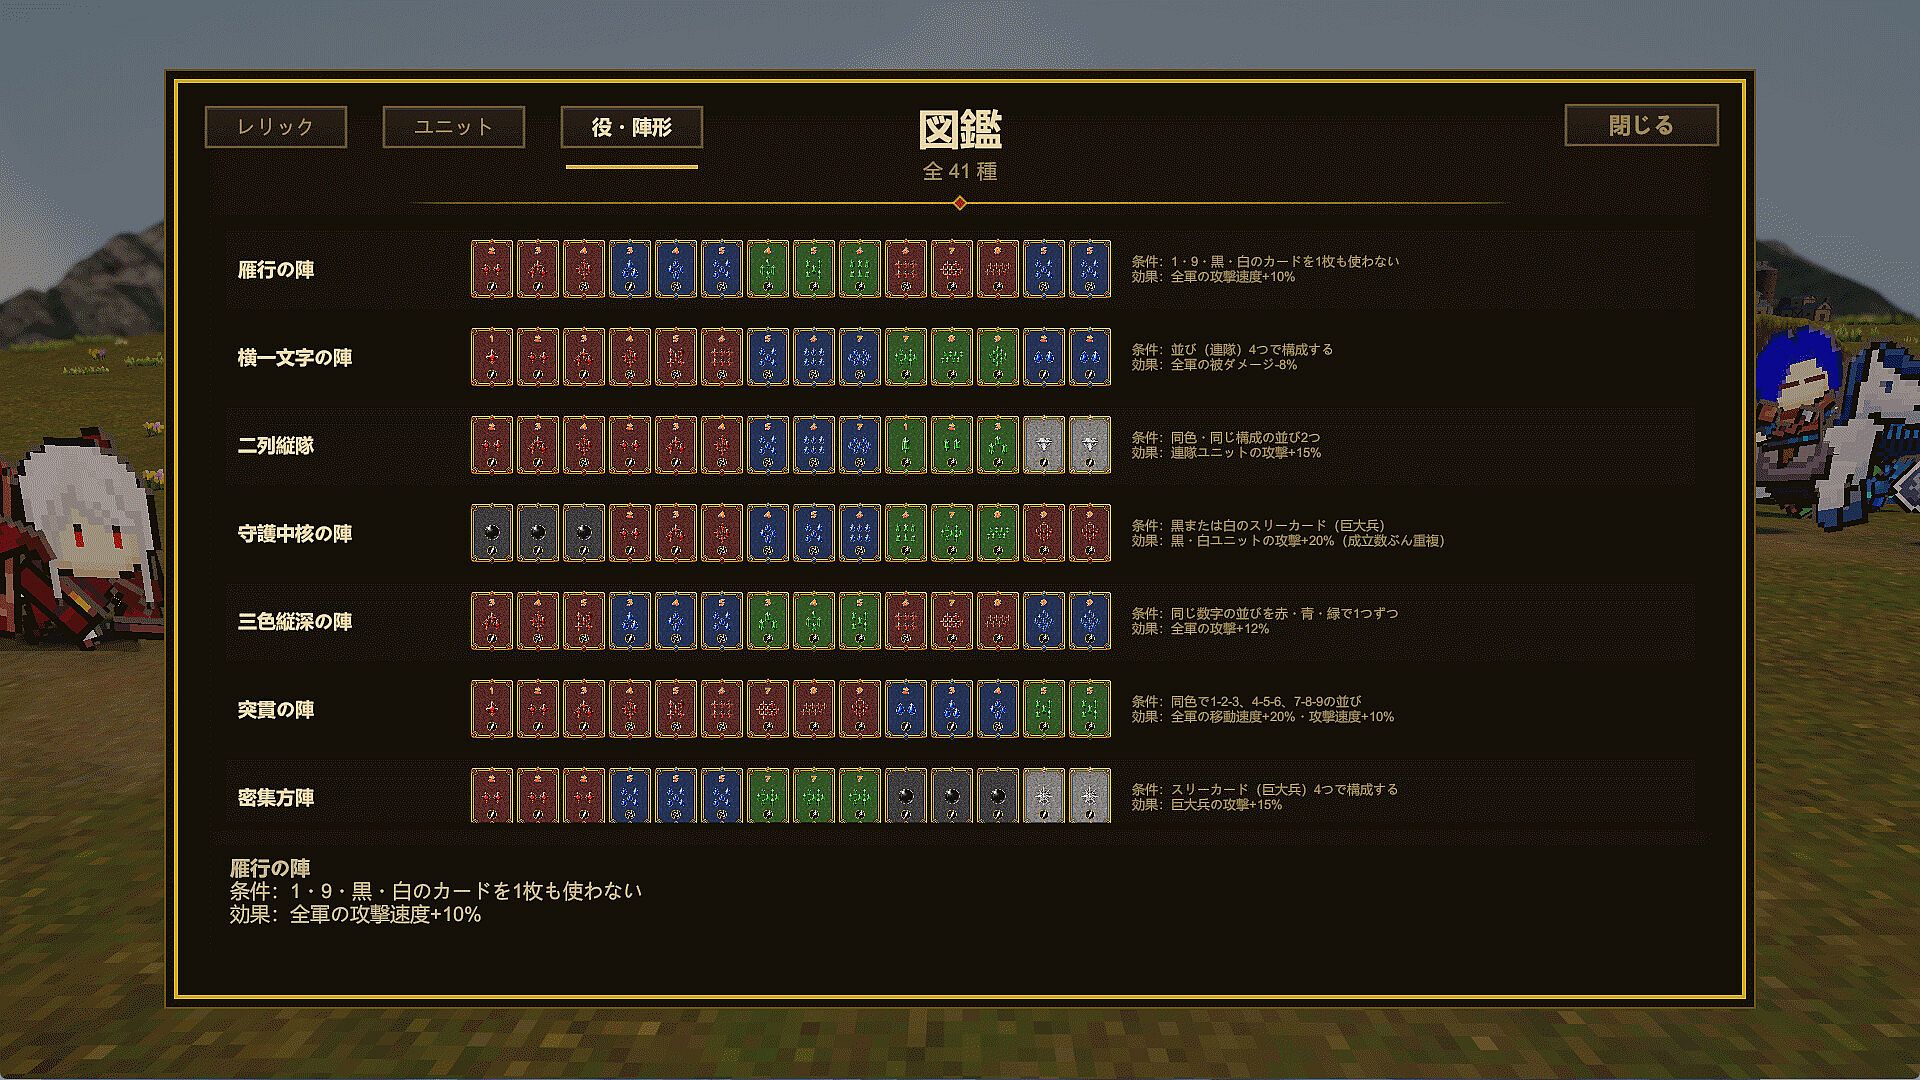Click the 全軍の攻撃+12% effect text
The image size is (1920, 1080).
(1220, 629)
